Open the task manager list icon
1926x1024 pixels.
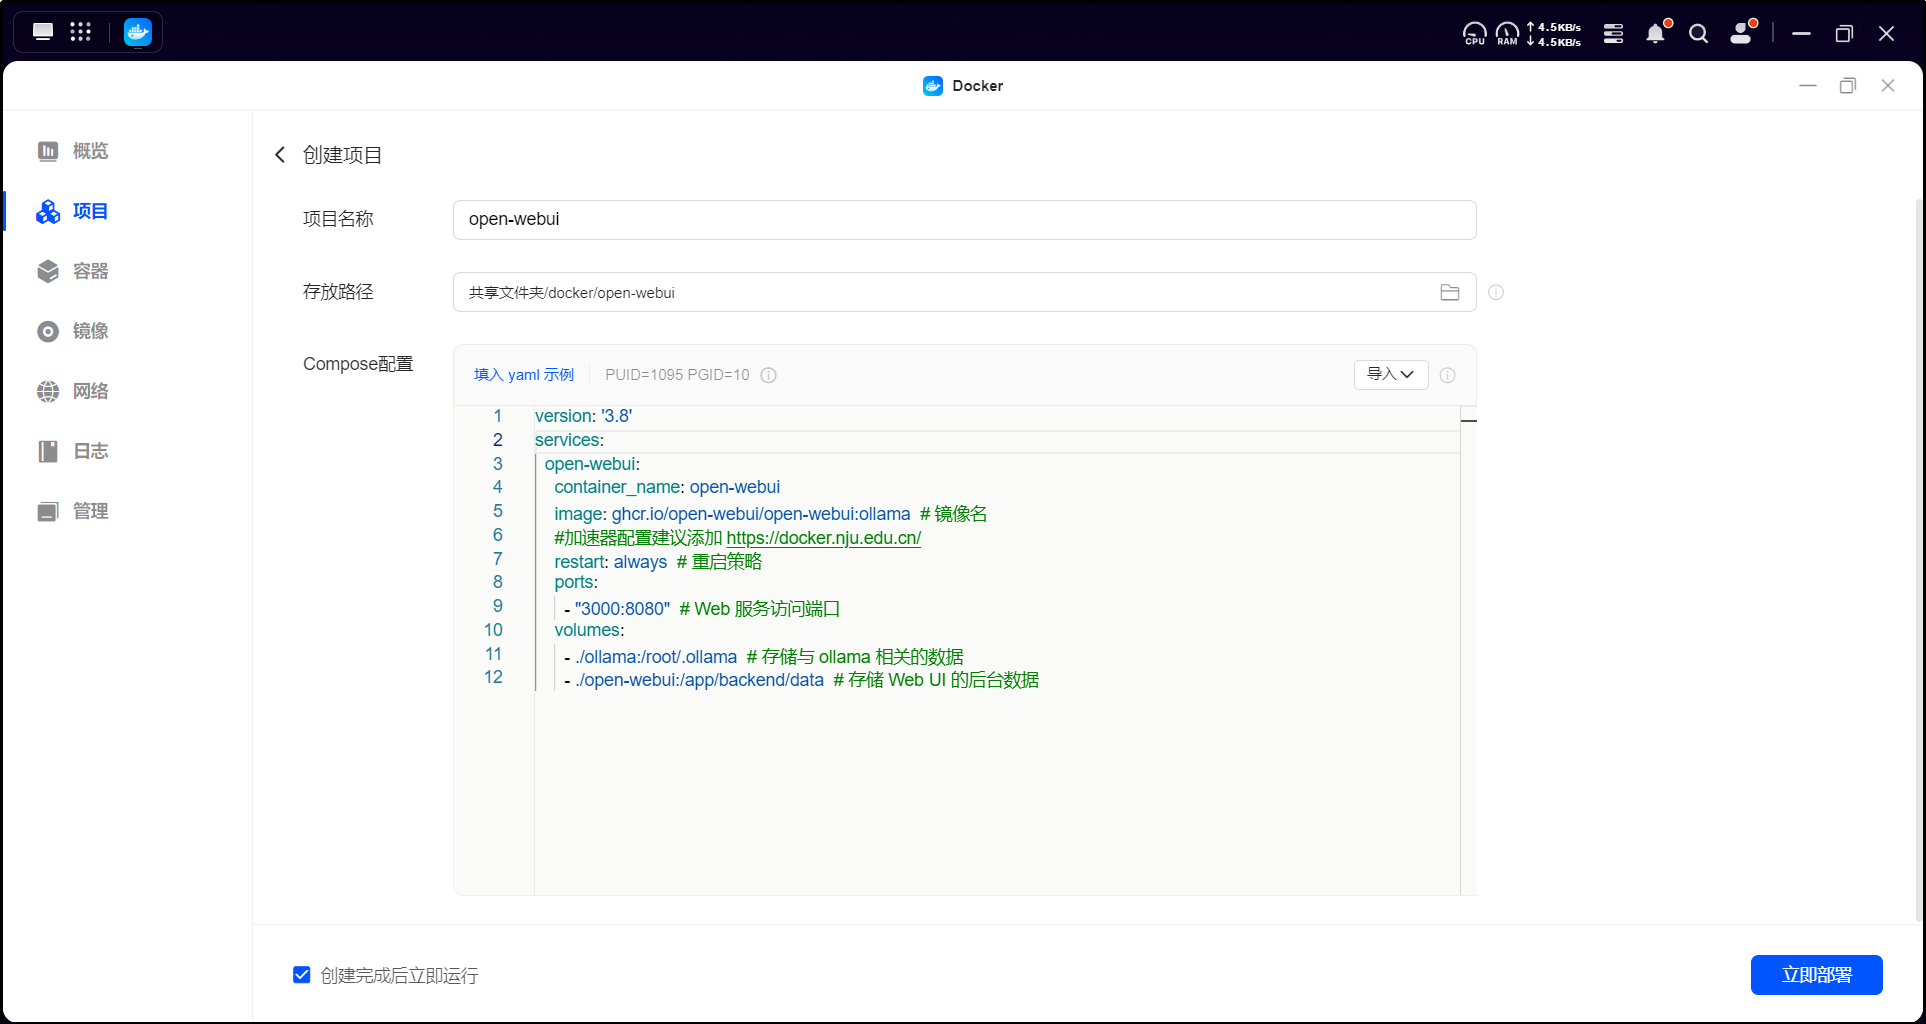click(1613, 33)
